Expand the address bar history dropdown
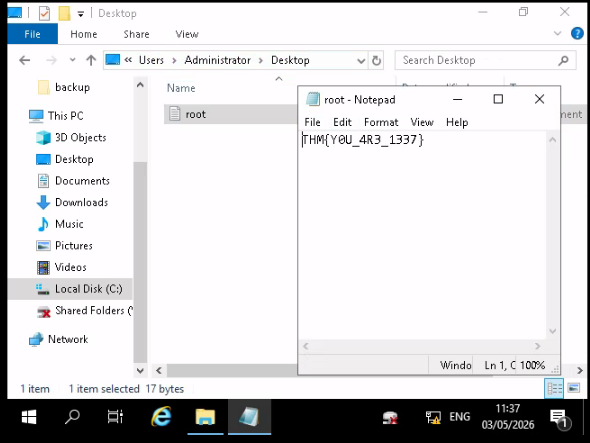 coord(360,61)
